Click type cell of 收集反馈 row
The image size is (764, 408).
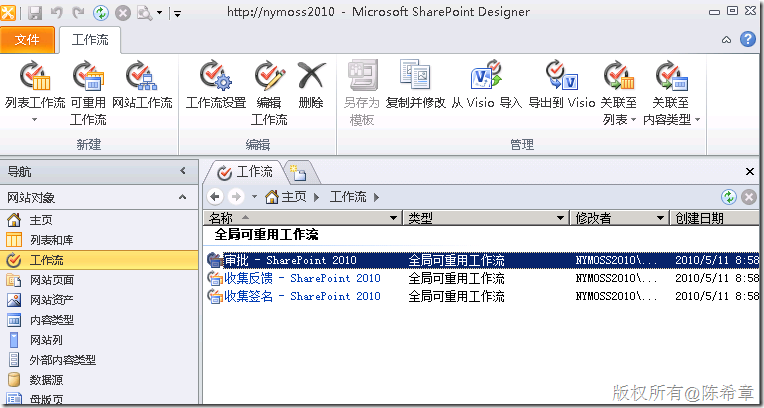click(x=457, y=279)
